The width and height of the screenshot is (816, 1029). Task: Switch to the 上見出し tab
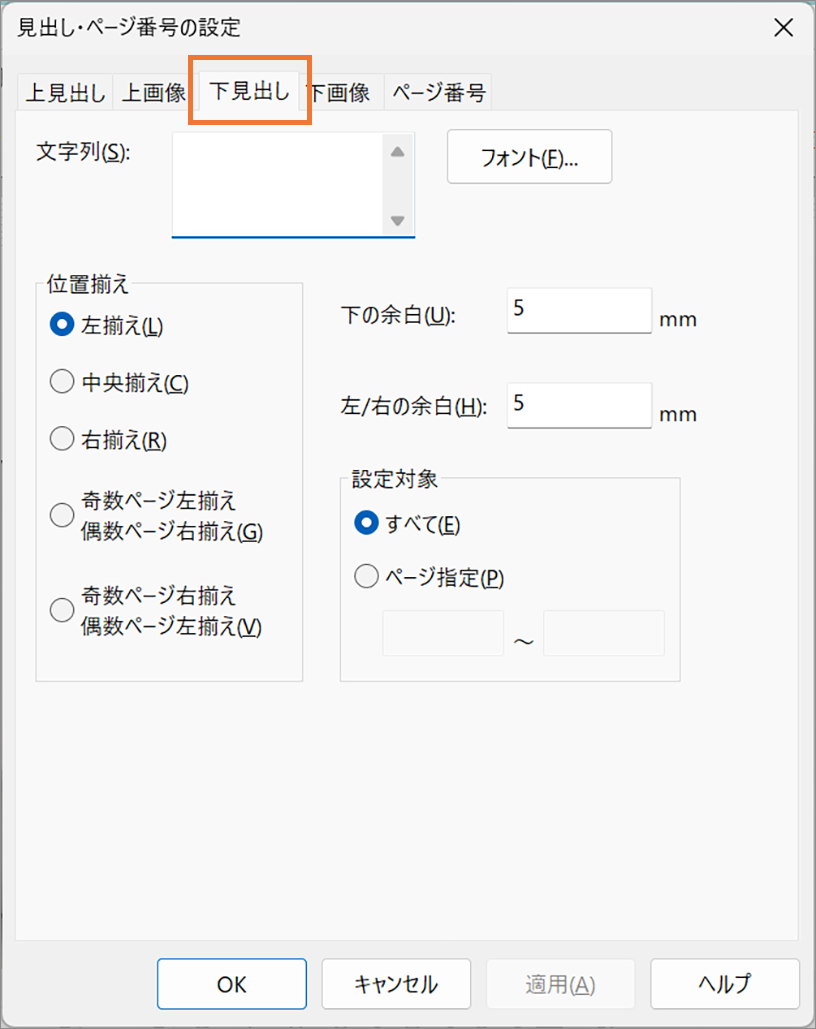pyautogui.click(x=65, y=93)
